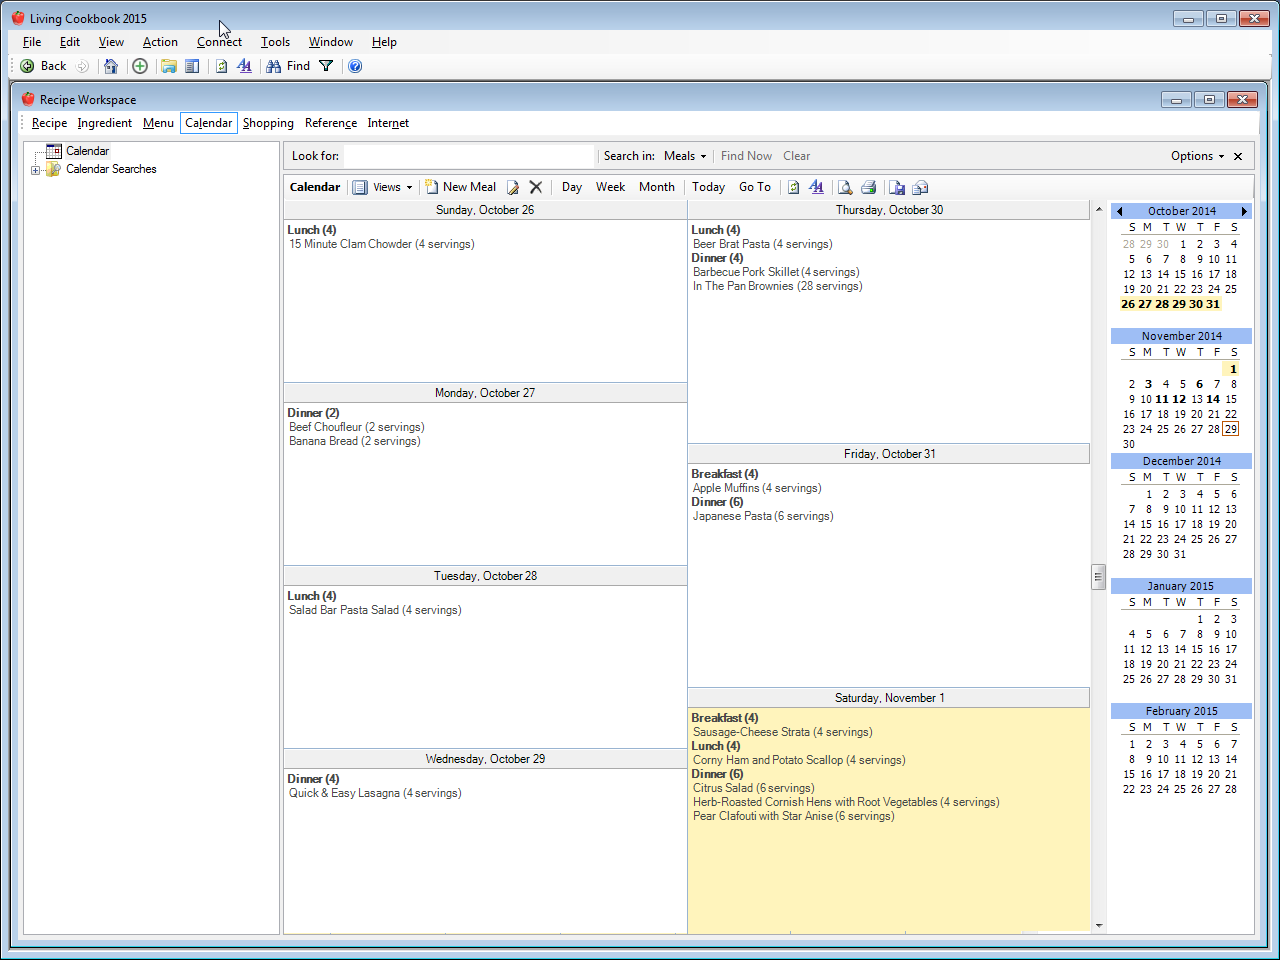Open the Connect menu

pyautogui.click(x=219, y=42)
